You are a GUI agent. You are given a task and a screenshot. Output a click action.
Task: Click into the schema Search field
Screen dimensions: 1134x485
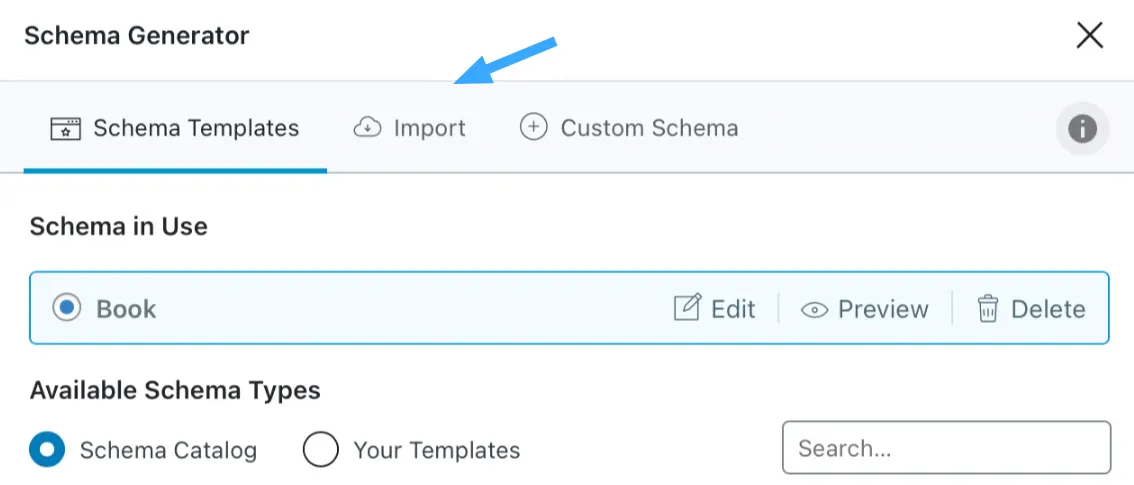point(947,447)
